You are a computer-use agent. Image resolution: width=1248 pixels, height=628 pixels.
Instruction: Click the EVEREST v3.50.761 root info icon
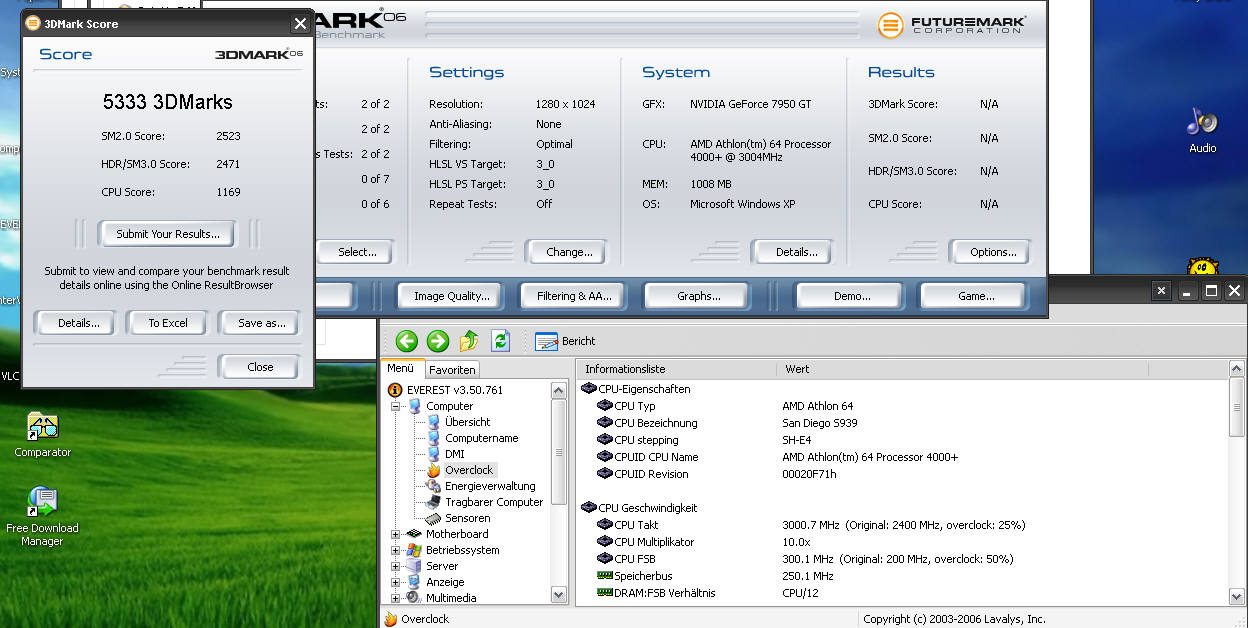[x=395, y=390]
